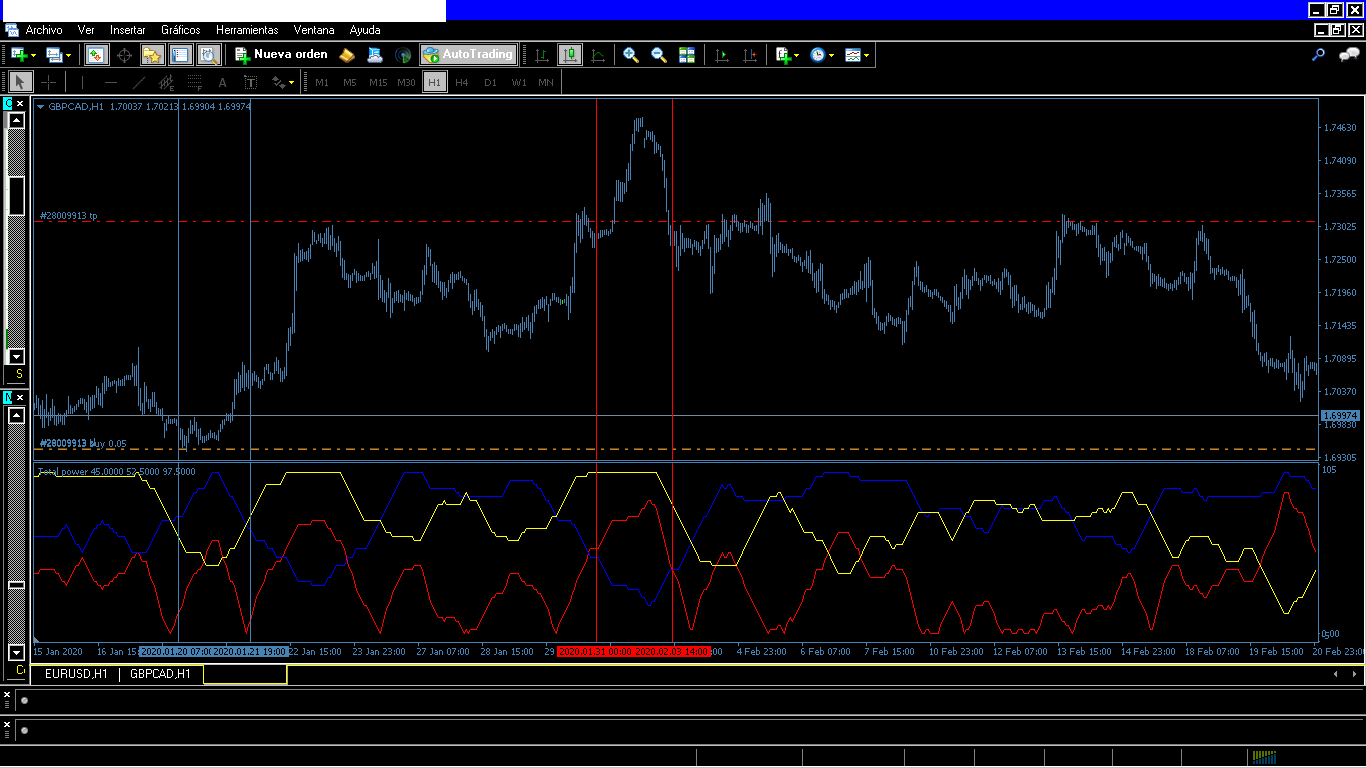Screen dimensions: 1366x768
Task: Switch chart to line chart mode
Action: click(x=598, y=55)
